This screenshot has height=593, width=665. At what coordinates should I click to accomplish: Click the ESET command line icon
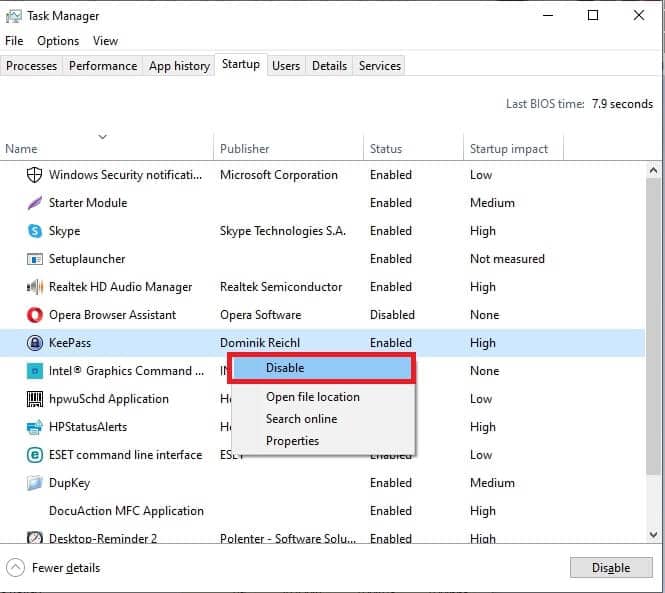click(x=34, y=455)
